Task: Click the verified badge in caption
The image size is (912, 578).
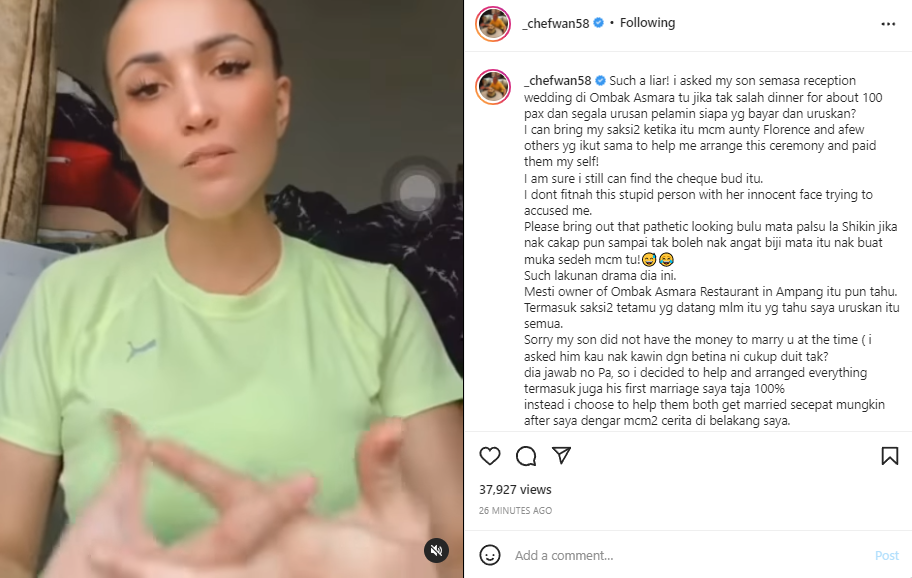Action: coord(601,80)
